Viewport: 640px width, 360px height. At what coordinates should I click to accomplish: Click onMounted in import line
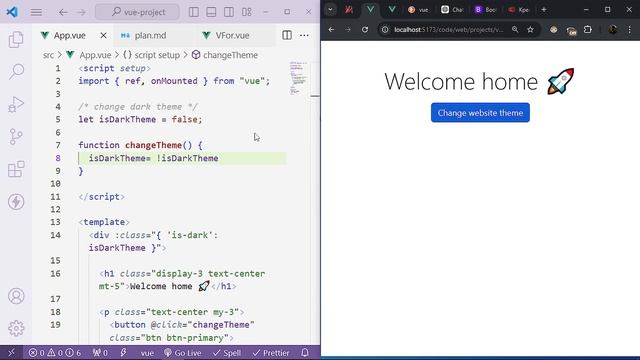[174, 81]
